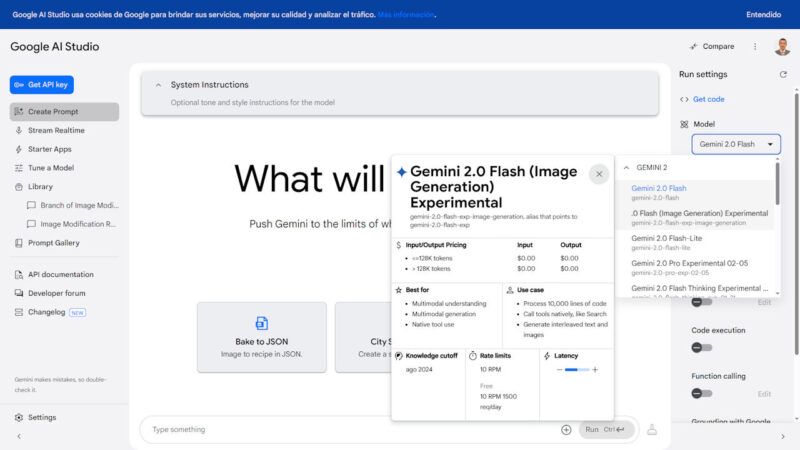The width and height of the screenshot is (800, 450).
Task: Click the Library icon
Action: [19, 187]
